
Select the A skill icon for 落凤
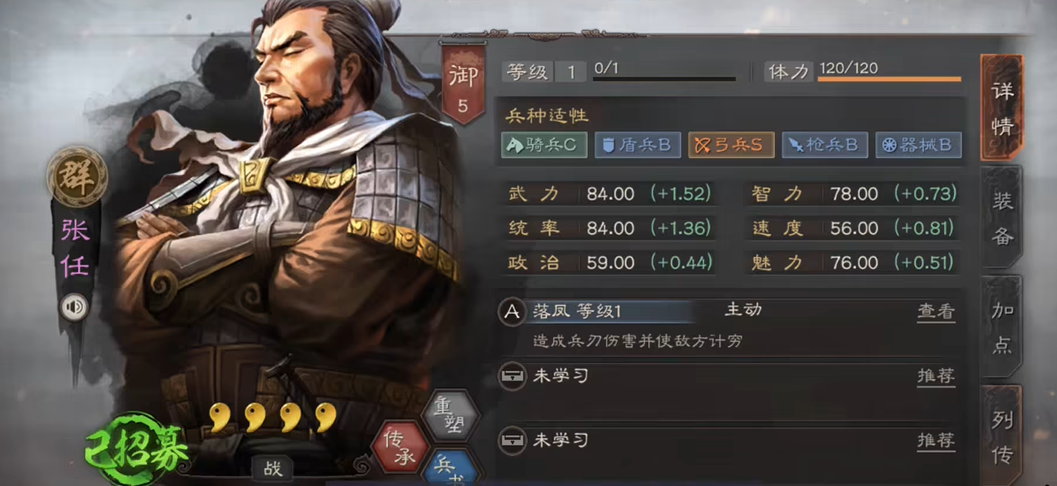[x=512, y=312]
